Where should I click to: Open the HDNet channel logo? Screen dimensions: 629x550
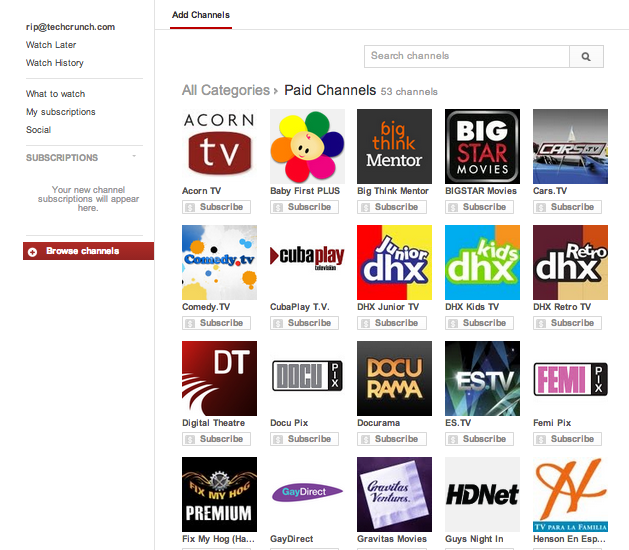click(482, 494)
